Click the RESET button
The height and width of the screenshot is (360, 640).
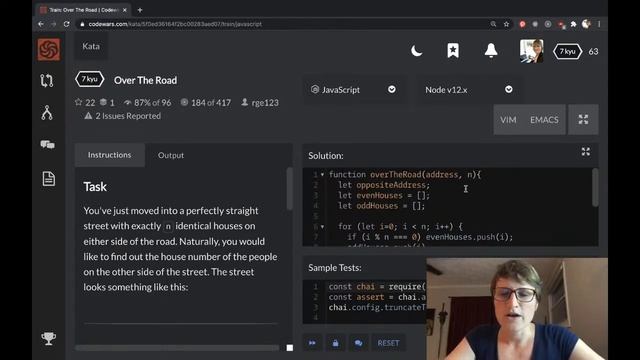coord(388,343)
